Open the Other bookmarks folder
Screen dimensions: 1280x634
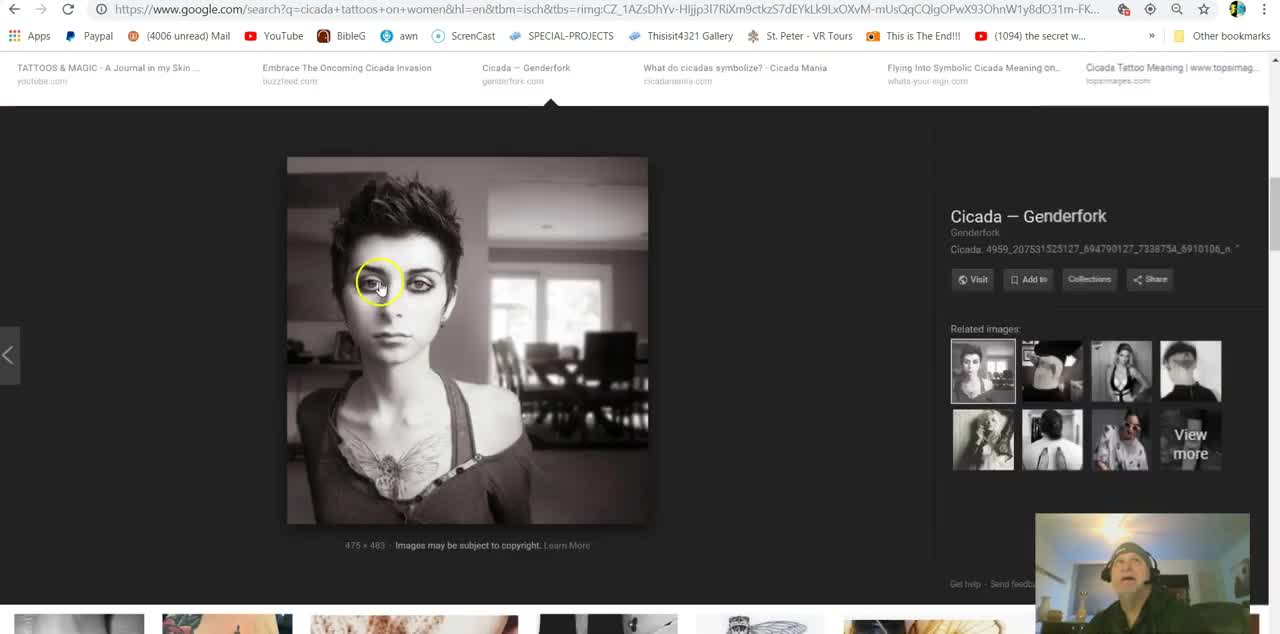1221,36
